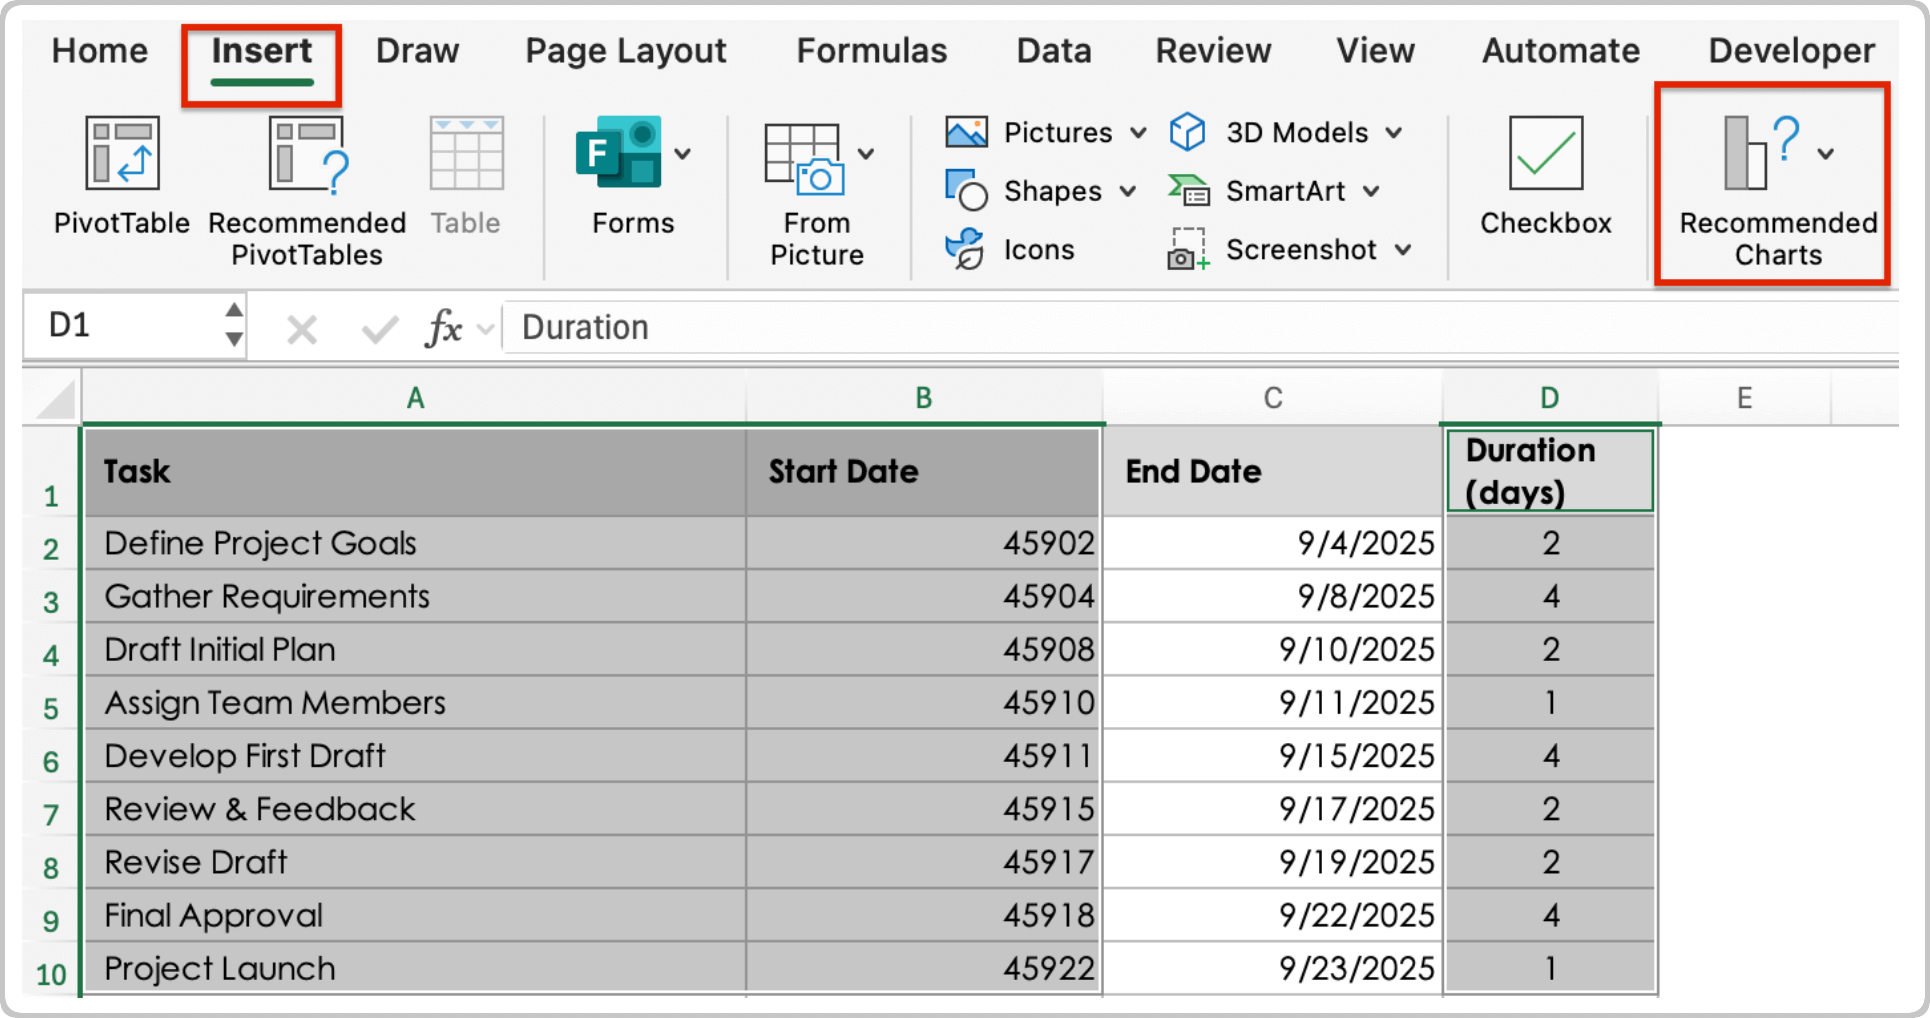Switch to the Formulas ribbon tab
The width and height of the screenshot is (1930, 1018).
[871, 50]
